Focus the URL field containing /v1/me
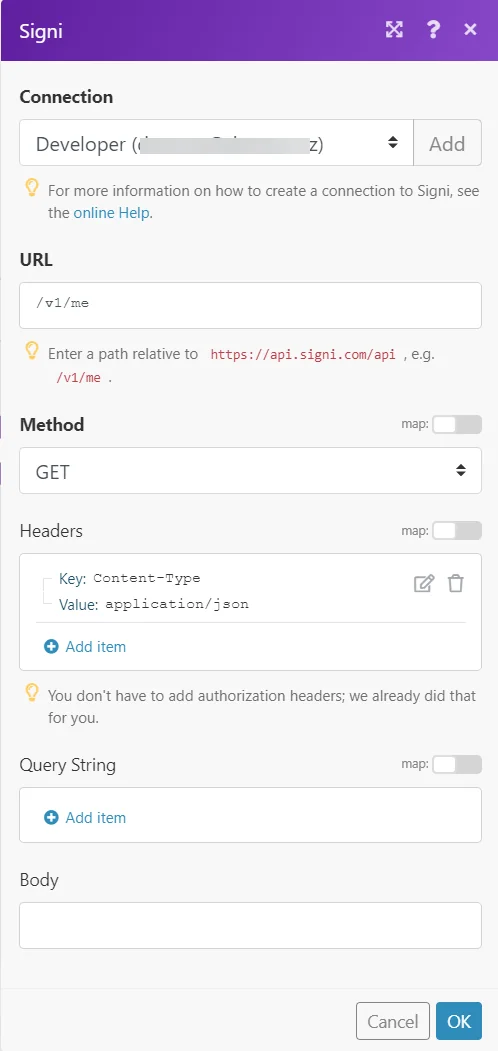The image size is (498, 1051). [x=251, y=306]
